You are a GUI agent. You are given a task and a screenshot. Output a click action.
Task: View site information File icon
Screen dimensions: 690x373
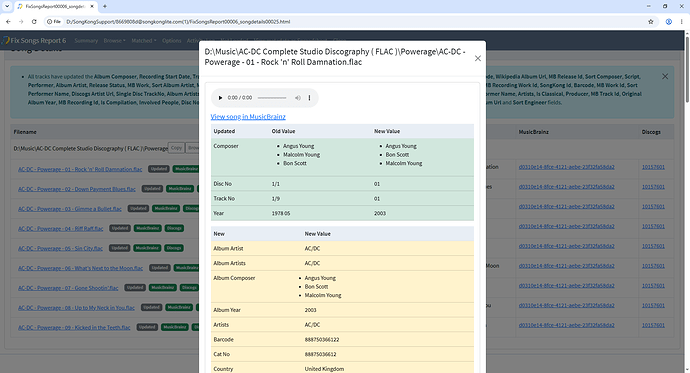[x=55, y=22]
